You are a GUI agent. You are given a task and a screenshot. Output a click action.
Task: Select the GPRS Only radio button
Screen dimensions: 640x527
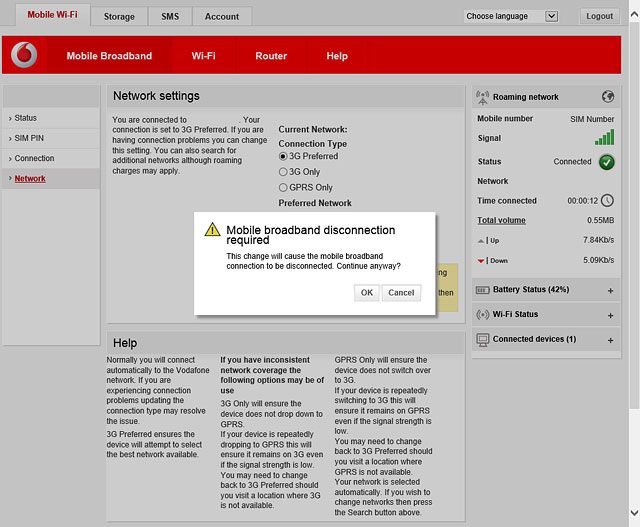[x=283, y=187]
